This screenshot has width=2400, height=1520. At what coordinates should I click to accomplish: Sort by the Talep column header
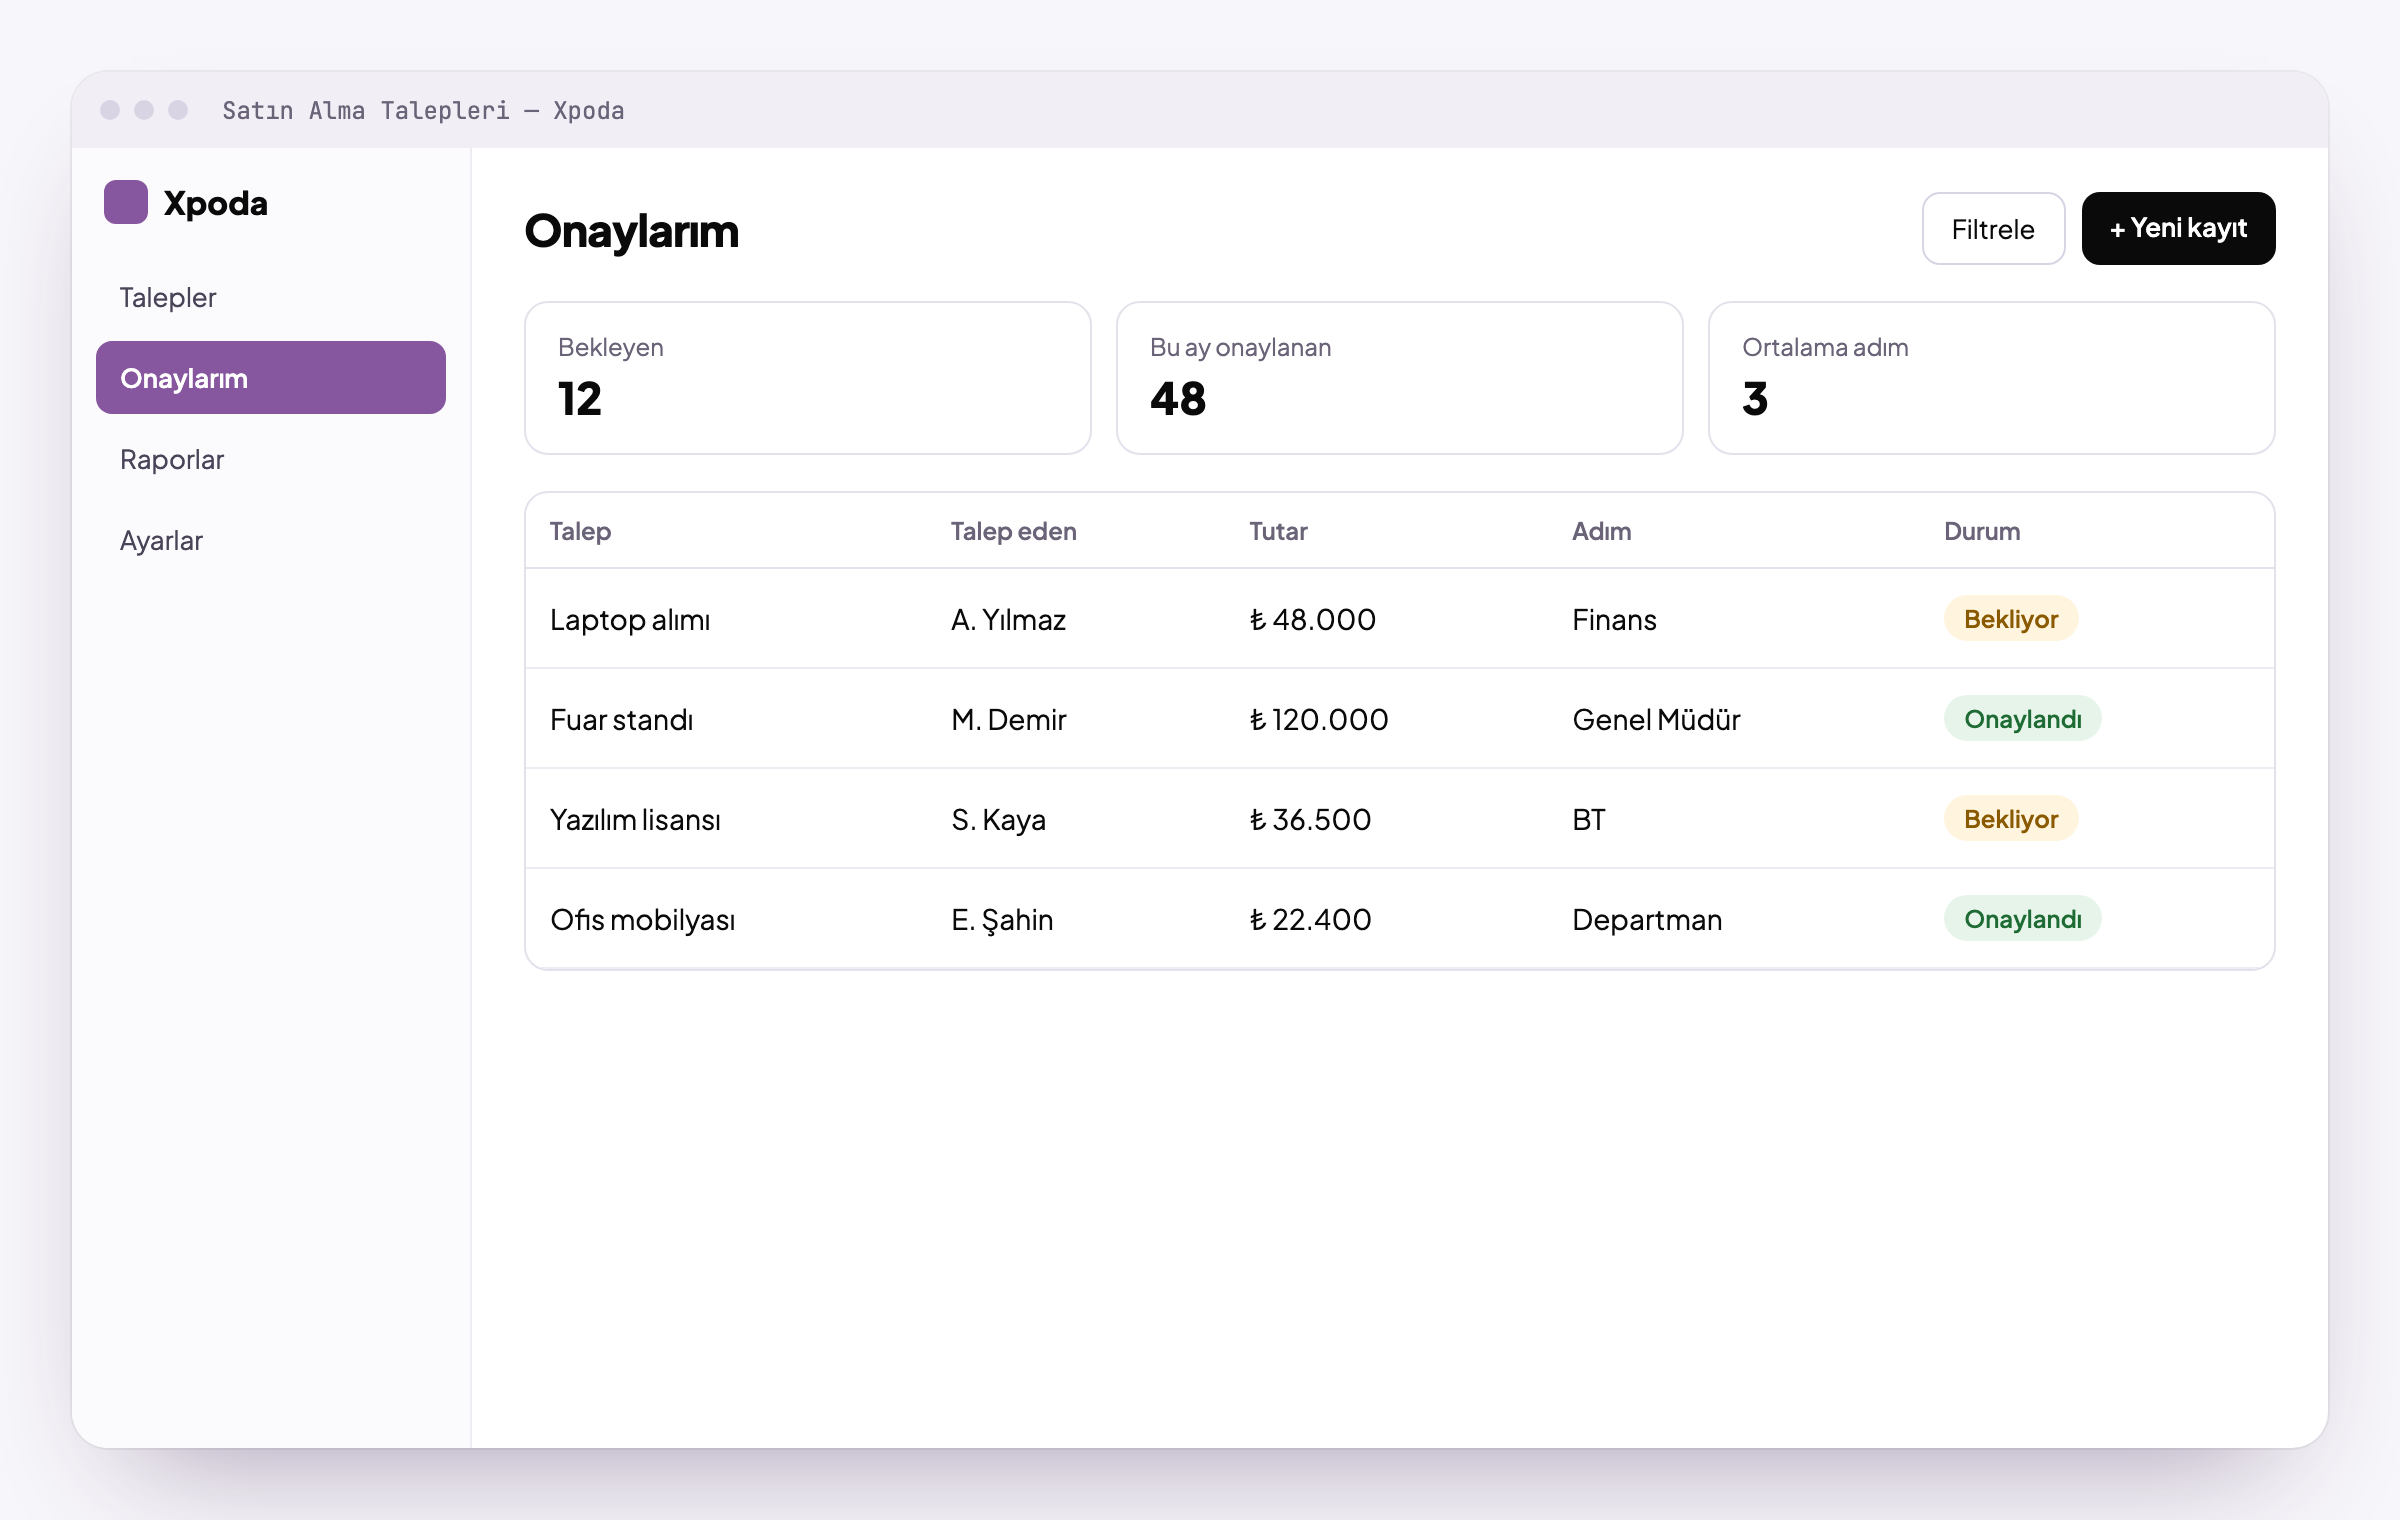click(x=580, y=531)
